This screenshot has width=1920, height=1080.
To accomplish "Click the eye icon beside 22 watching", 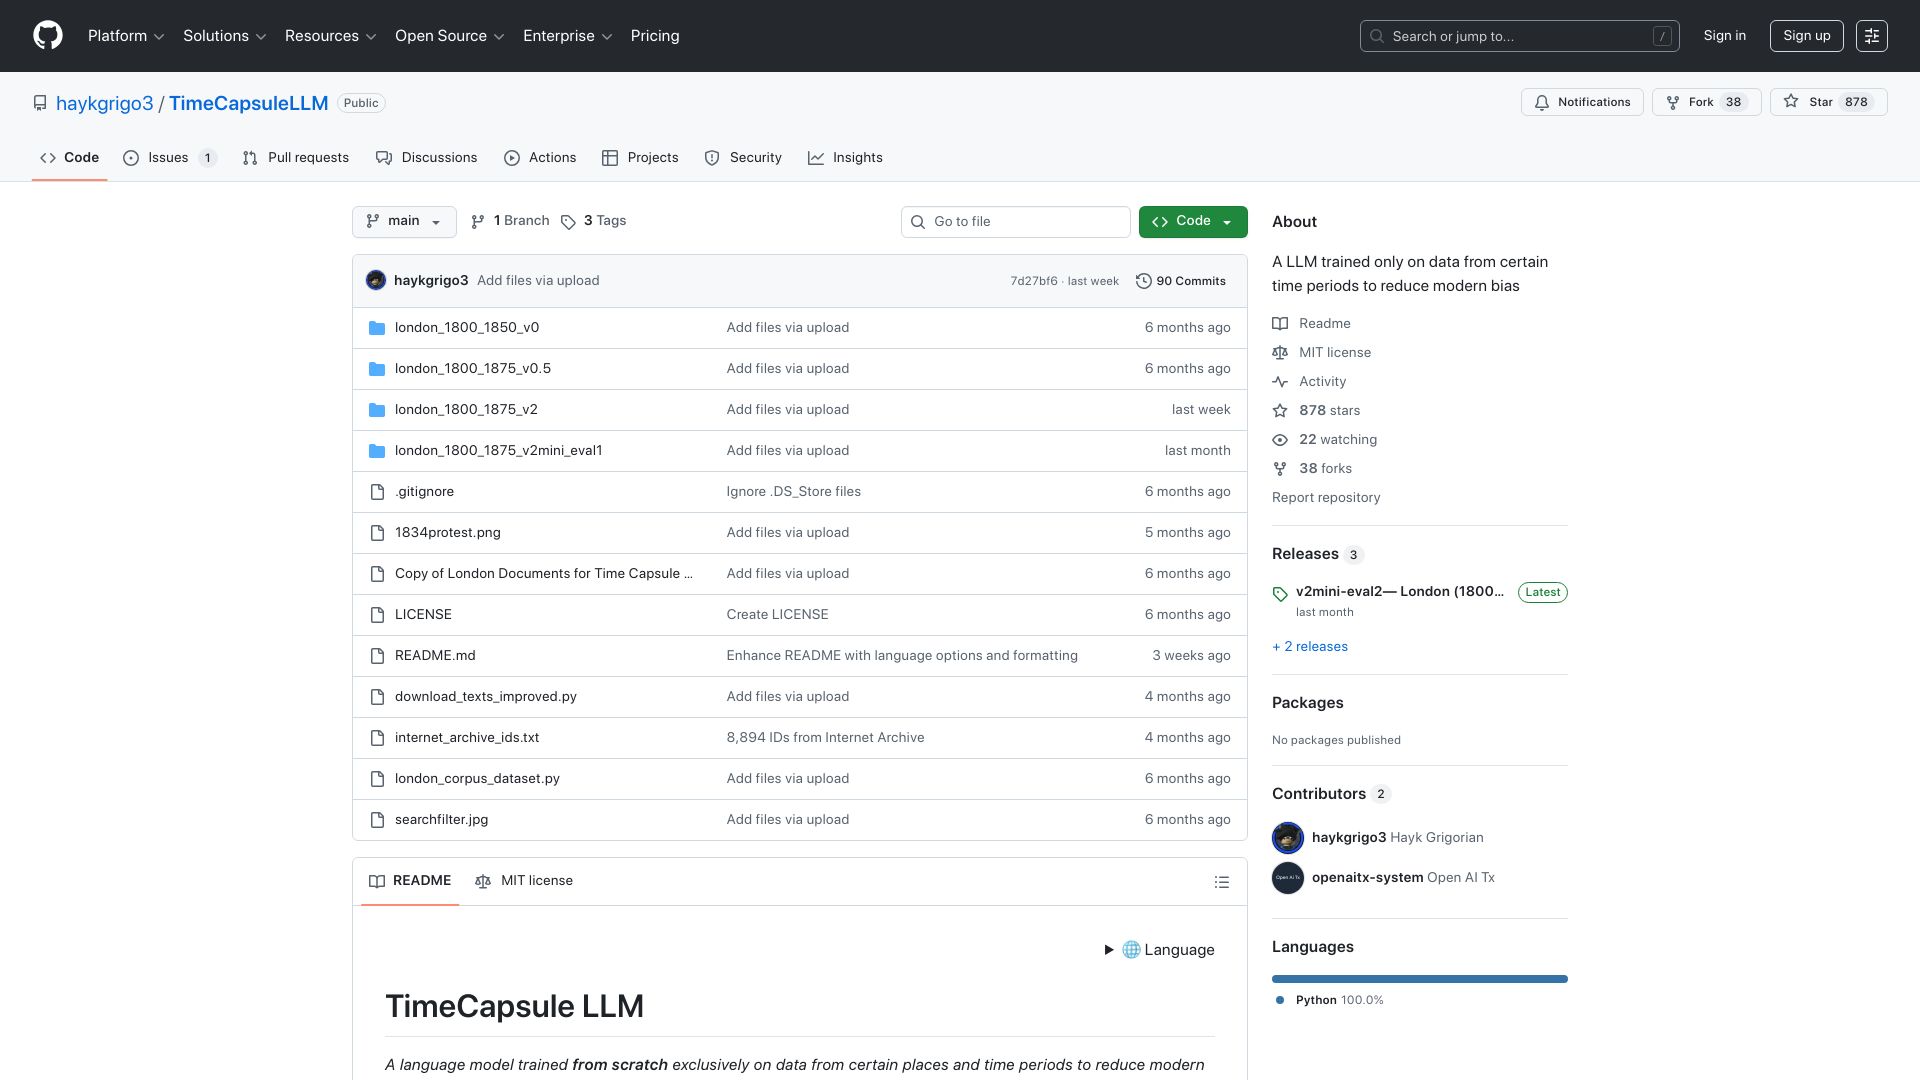I will pos(1280,440).
